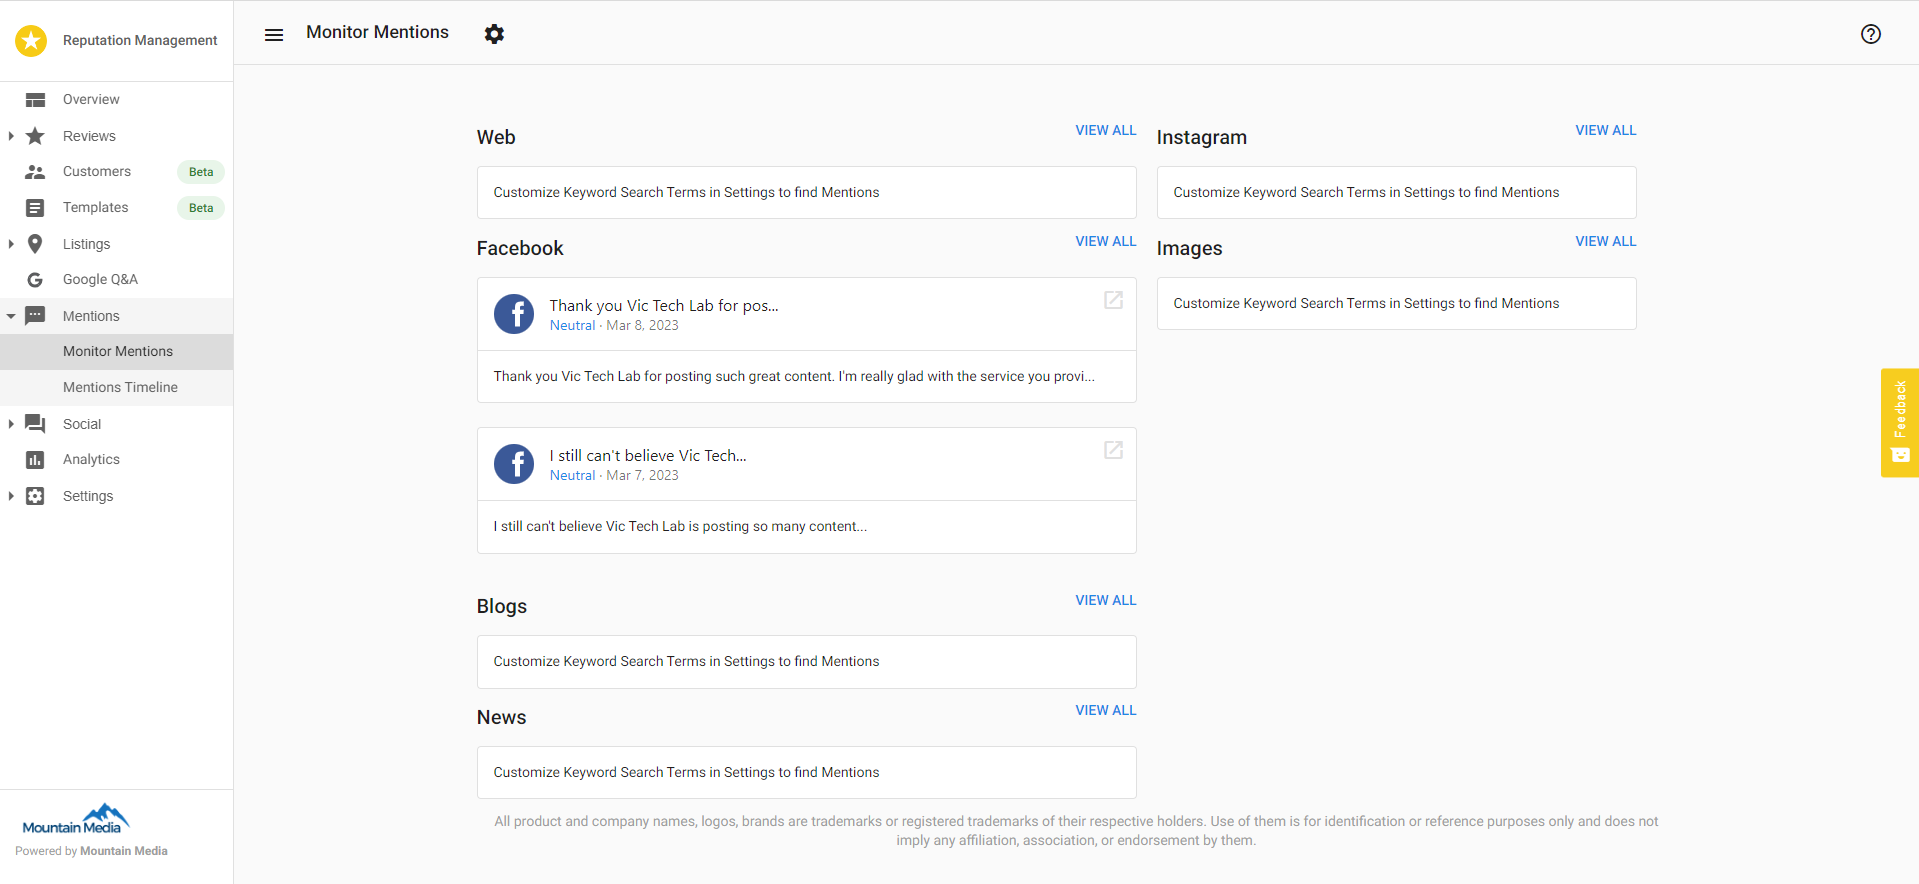Open the yellow Feedback side tab
The image size is (1919, 884).
click(1900, 423)
